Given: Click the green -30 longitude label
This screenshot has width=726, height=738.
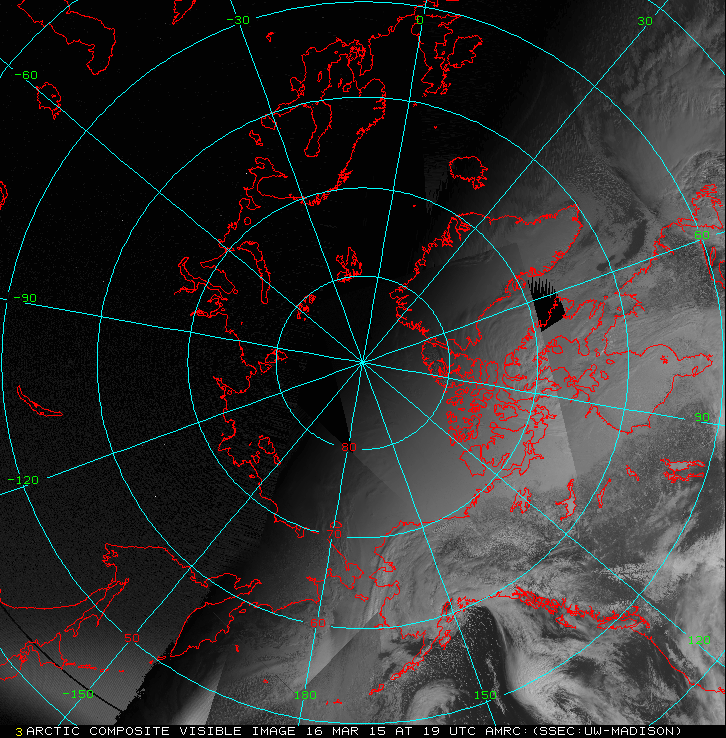Looking at the screenshot, I should (238, 20).
